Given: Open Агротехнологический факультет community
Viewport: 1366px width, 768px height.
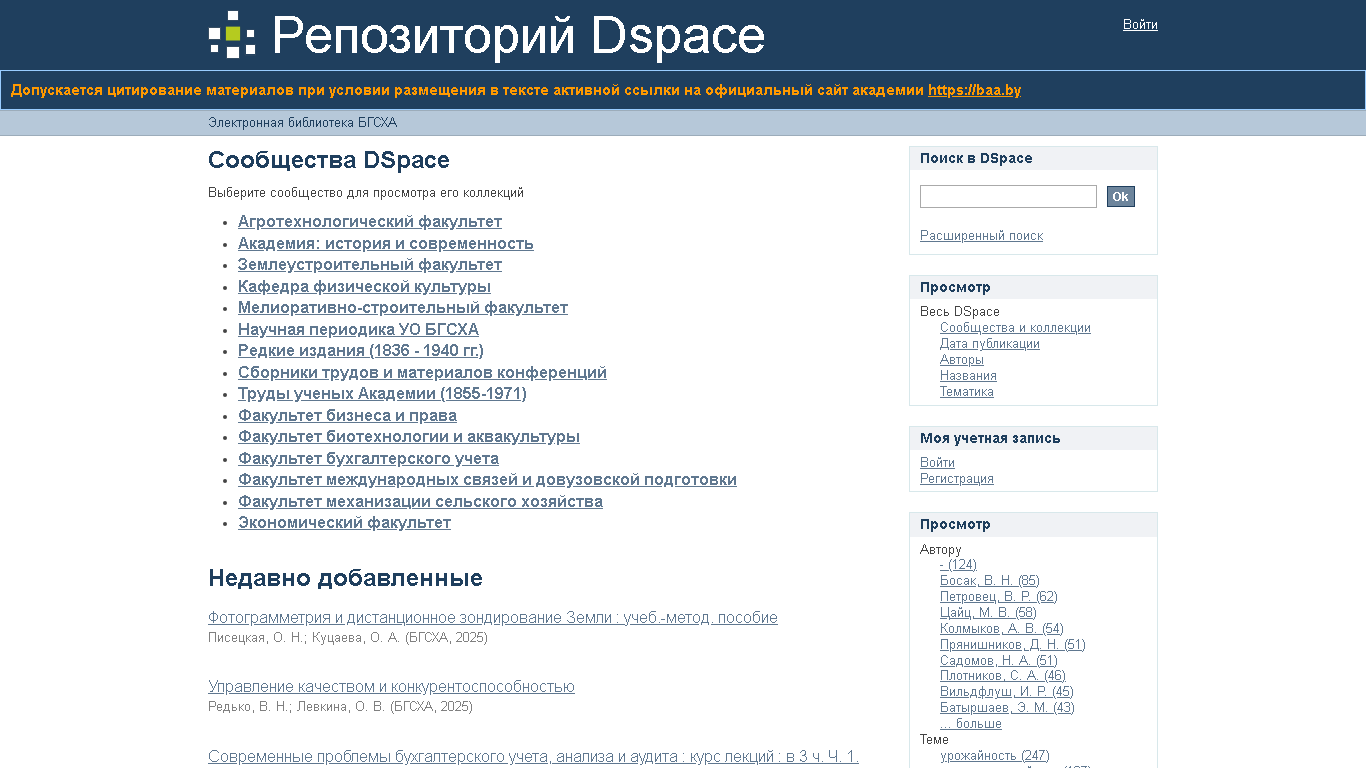Looking at the screenshot, I should coord(370,222).
